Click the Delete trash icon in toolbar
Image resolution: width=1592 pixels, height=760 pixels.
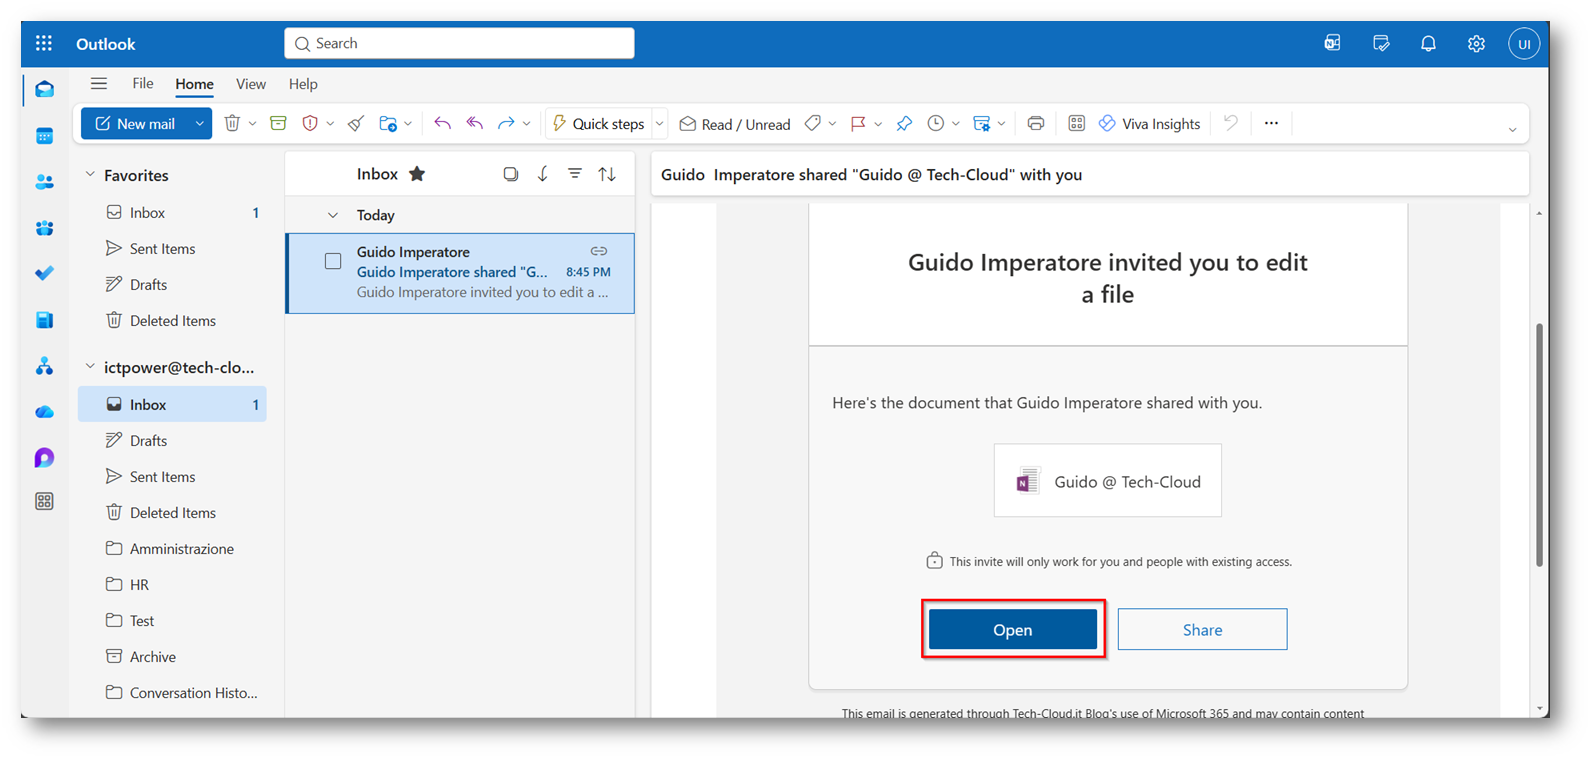[x=232, y=124]
